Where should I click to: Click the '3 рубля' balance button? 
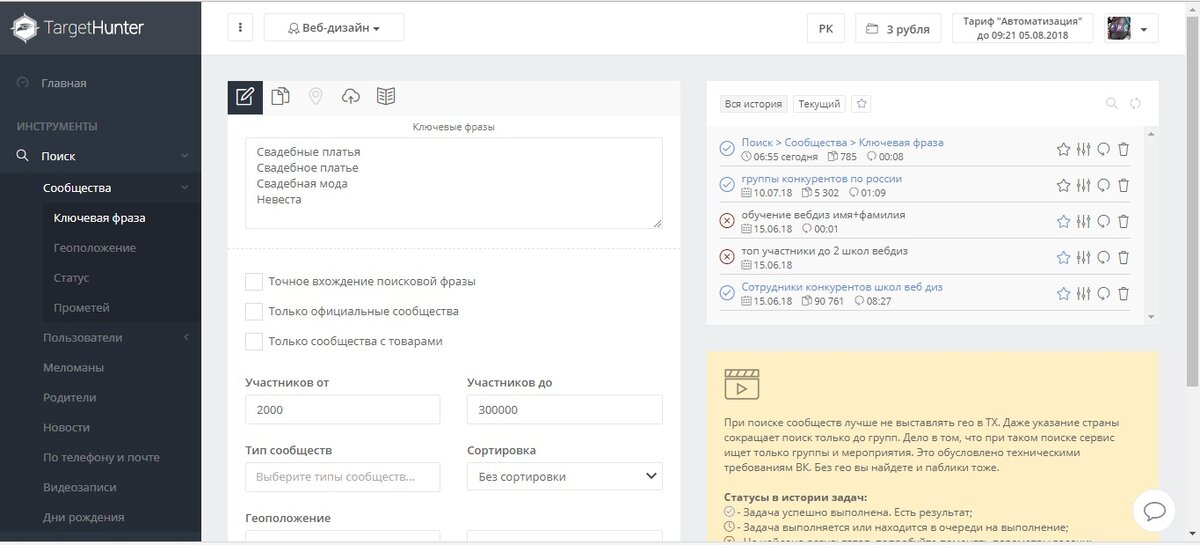pyautogui.click(x=898, y=28)
